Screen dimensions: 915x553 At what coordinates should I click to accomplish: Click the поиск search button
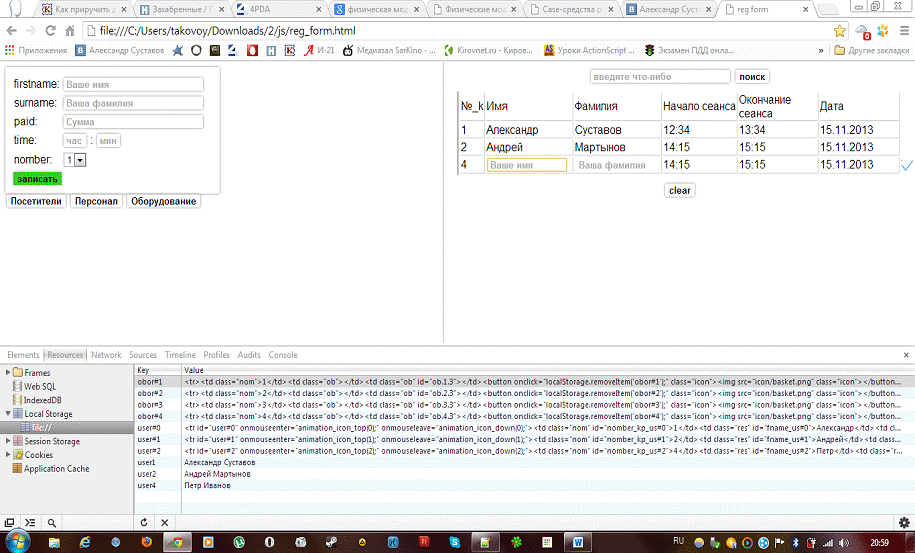click(x=752, y=77)
